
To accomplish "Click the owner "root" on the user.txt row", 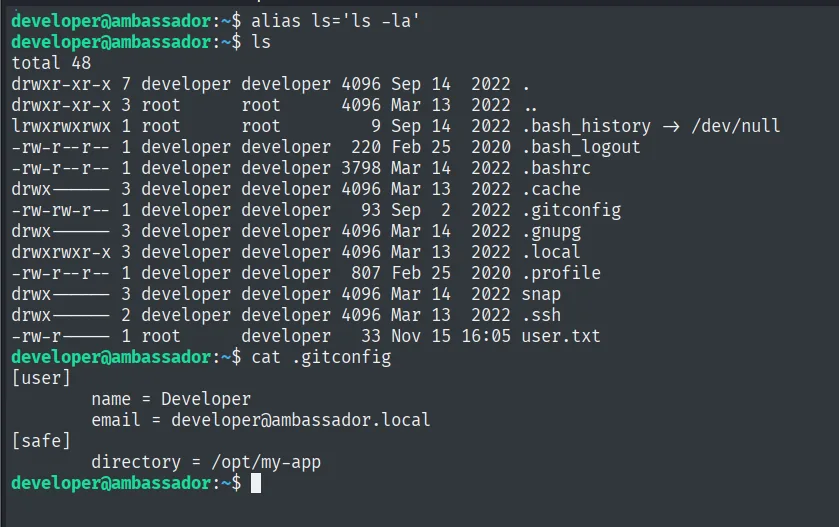I will (x=161, y=336).
